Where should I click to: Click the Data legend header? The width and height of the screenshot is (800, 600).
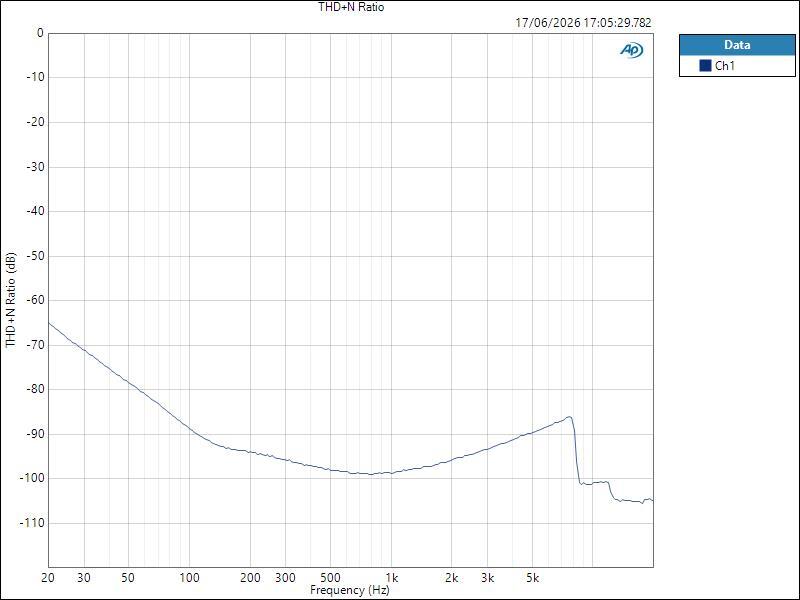click(737, 45)
